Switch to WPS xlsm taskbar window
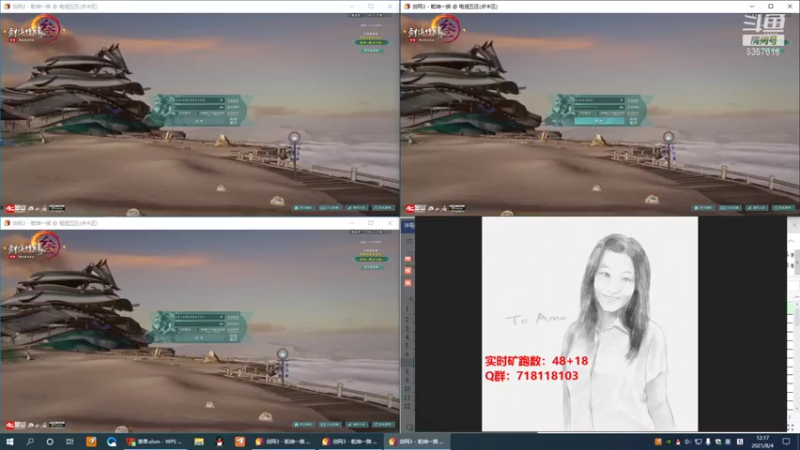800x450 pixels. point(155,441)
